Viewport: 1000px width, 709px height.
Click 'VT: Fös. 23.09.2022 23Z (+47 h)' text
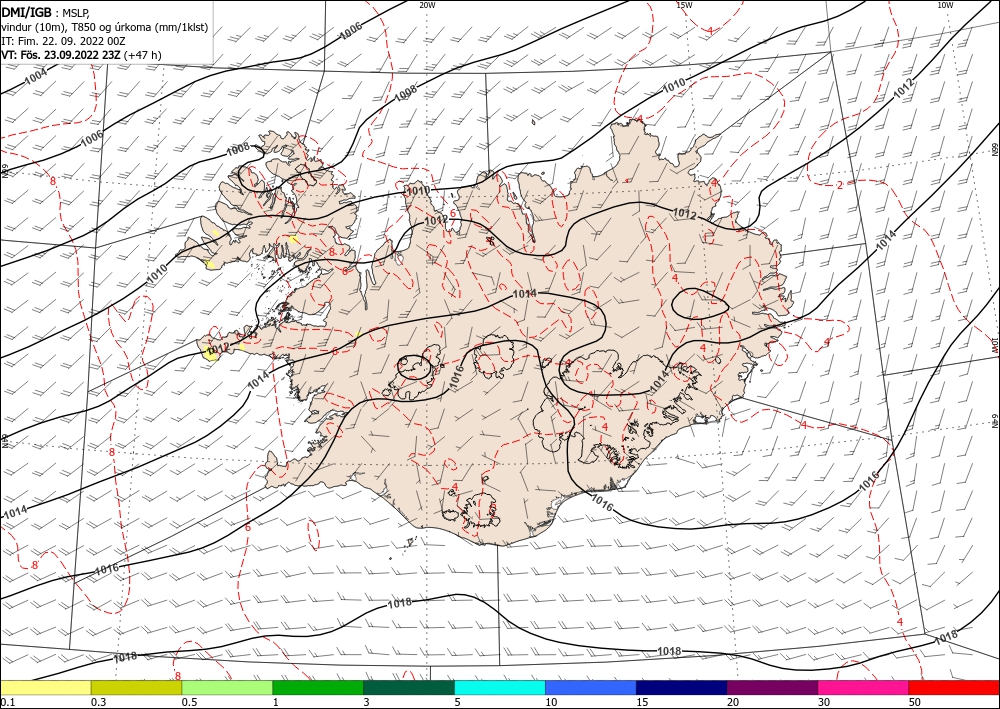point(82,55)
